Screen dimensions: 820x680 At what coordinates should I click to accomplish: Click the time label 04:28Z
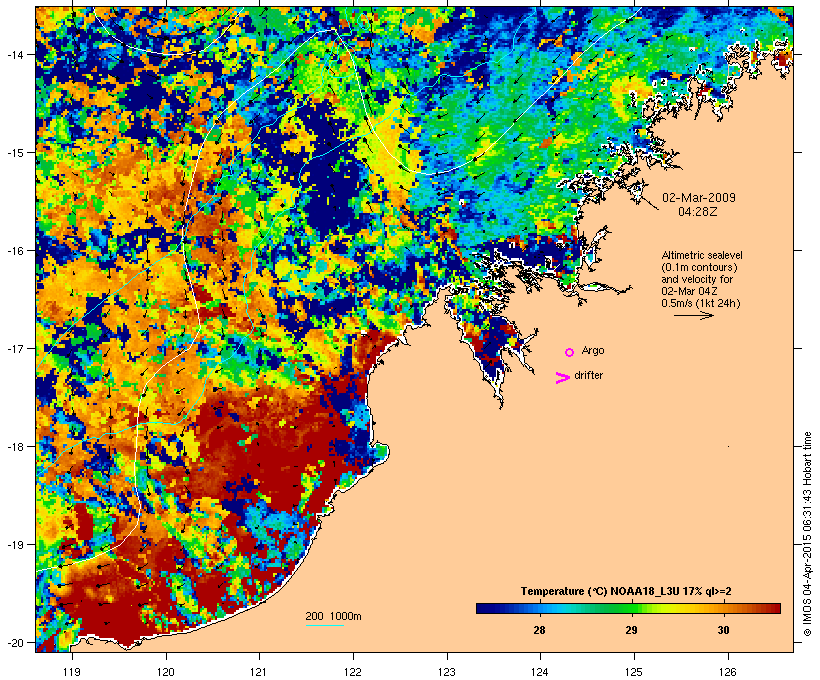tap(698, 212)
